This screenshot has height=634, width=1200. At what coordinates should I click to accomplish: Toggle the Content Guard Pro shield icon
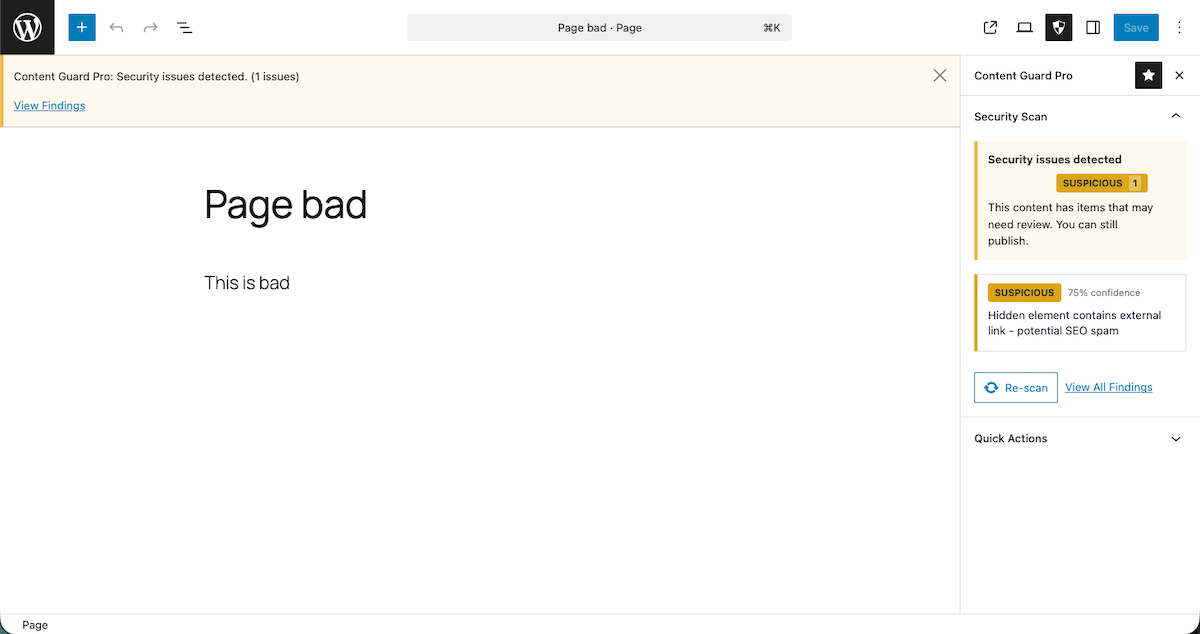(1059, 27)
